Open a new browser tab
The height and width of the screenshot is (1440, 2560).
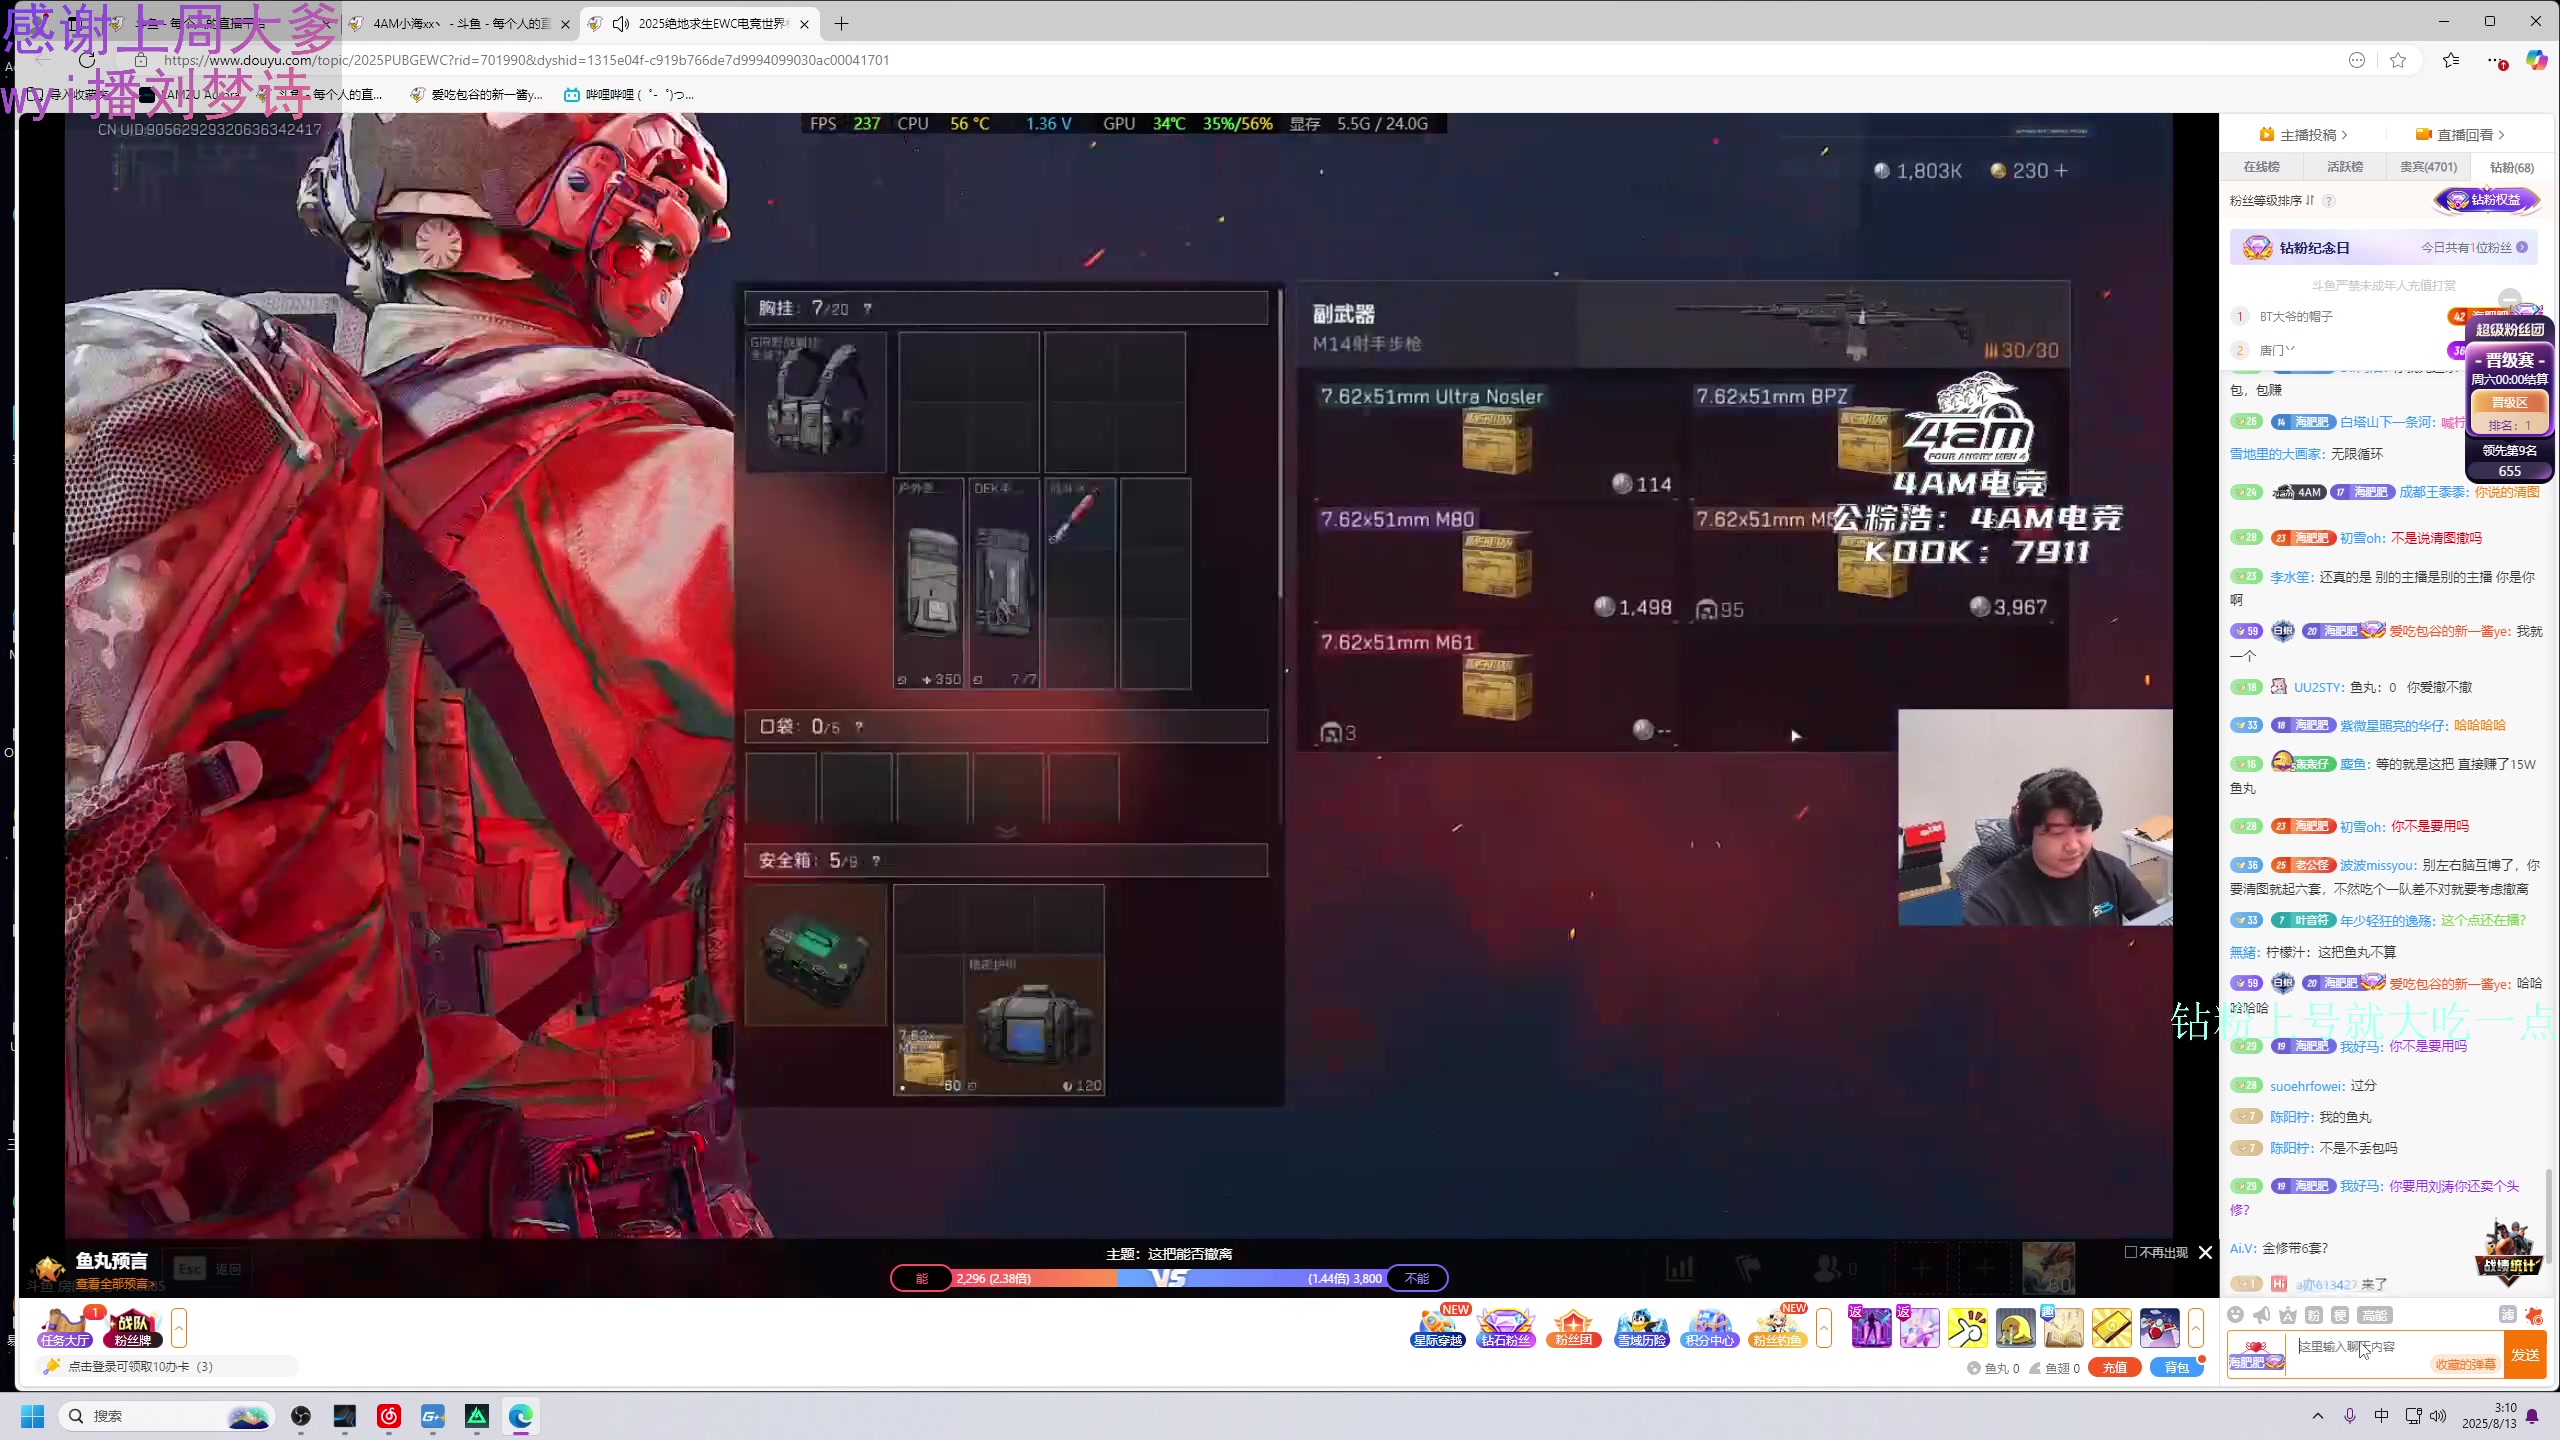[841, 23]
